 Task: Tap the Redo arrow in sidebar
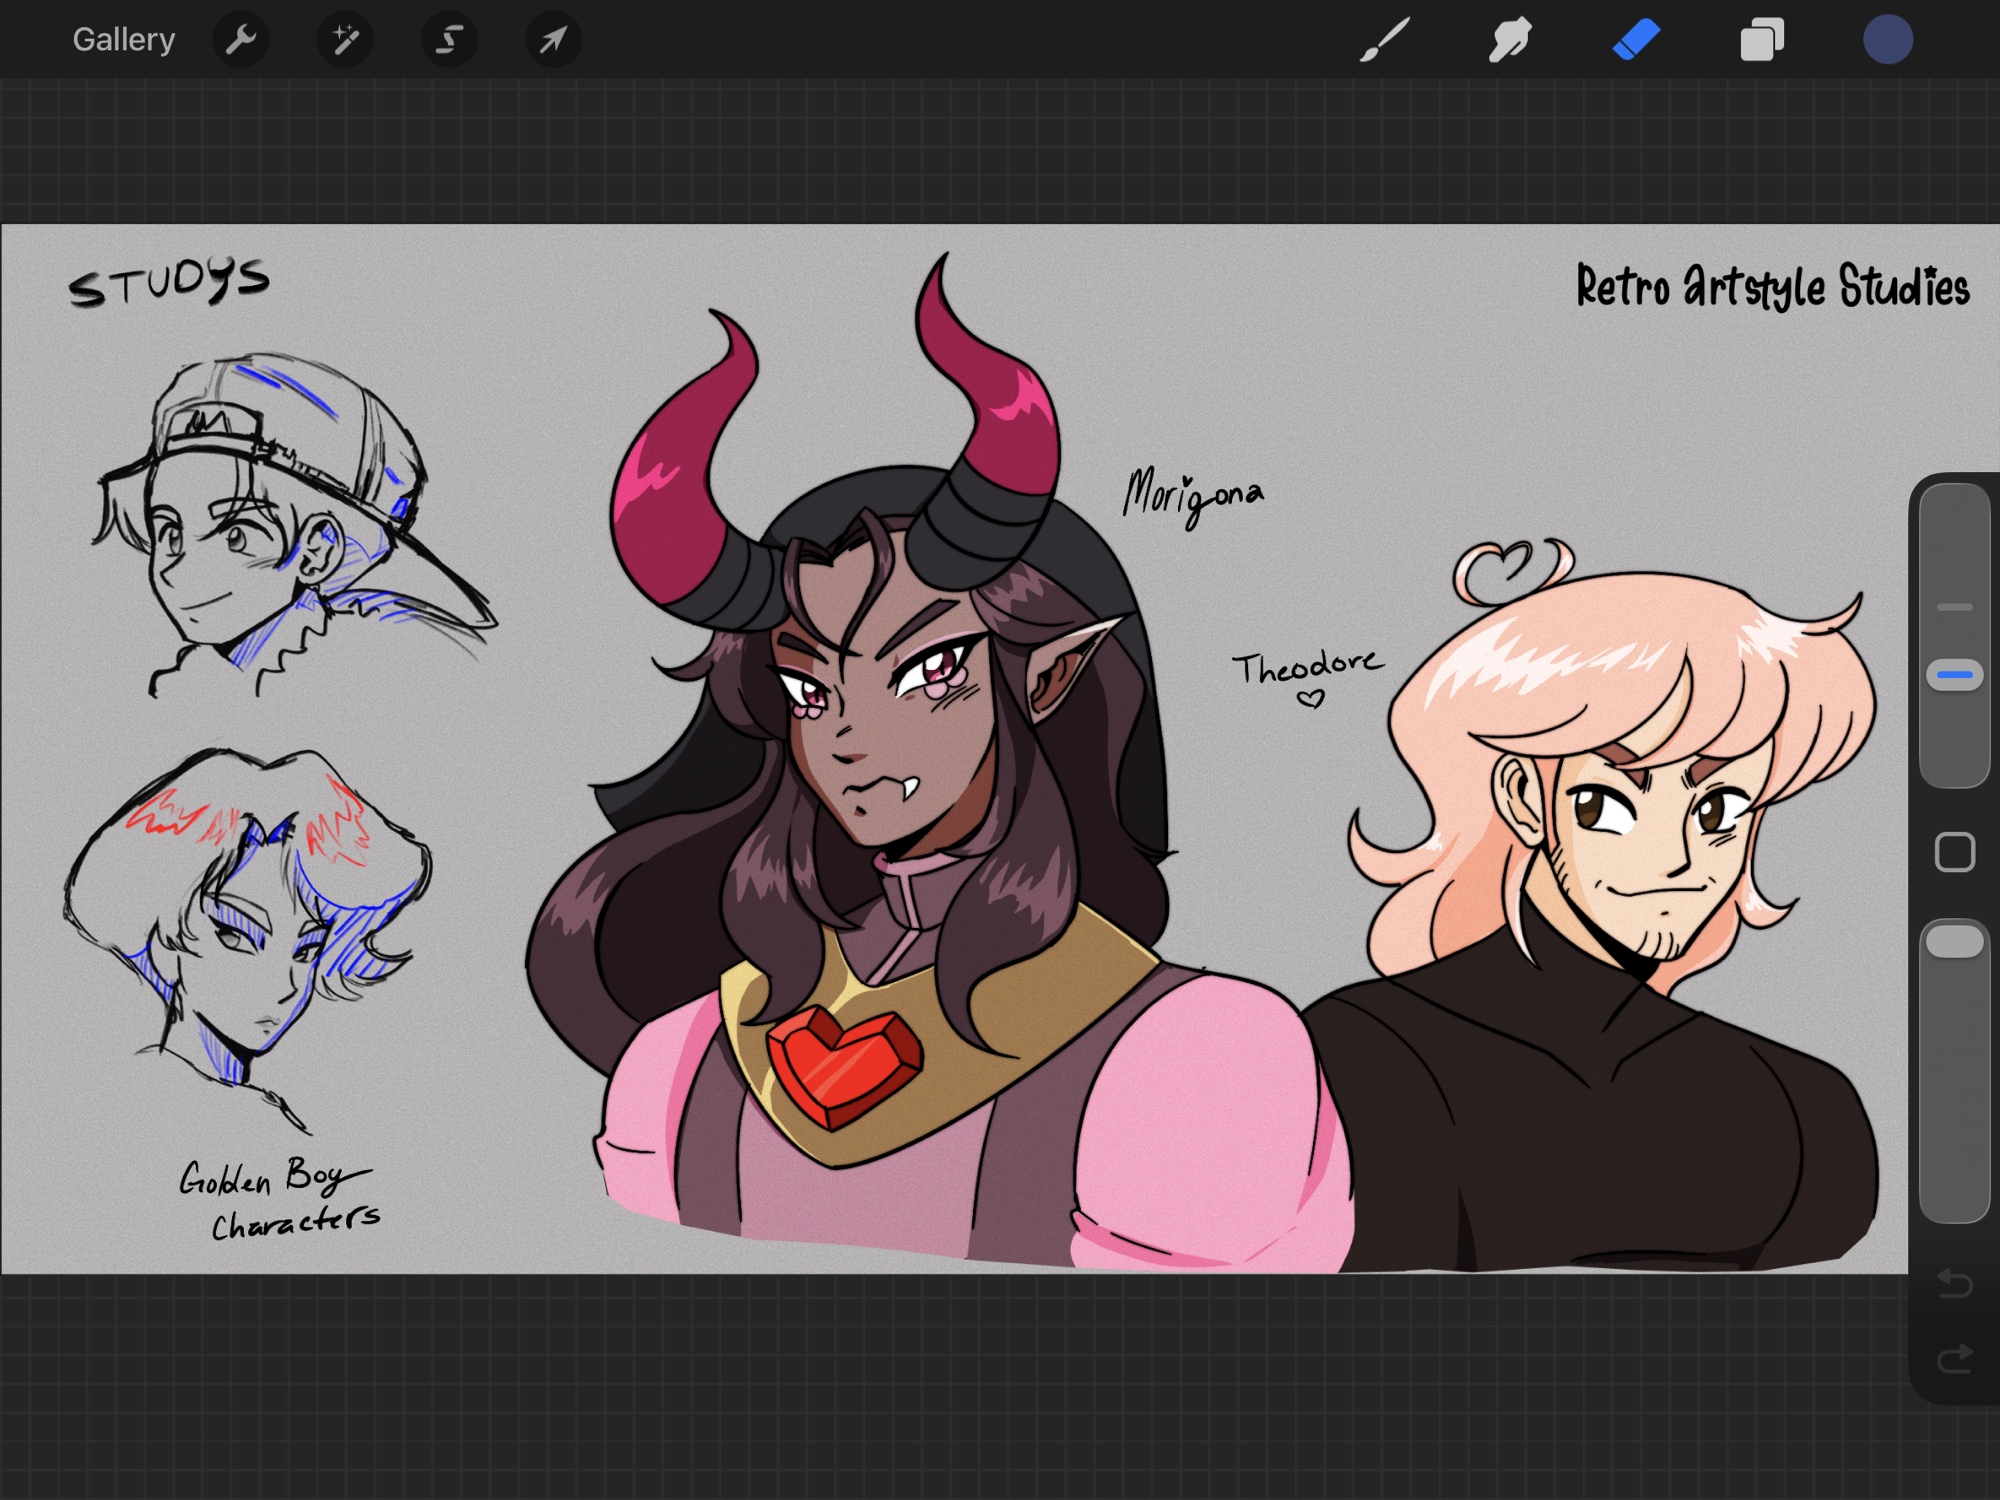click(1954, 1358)
